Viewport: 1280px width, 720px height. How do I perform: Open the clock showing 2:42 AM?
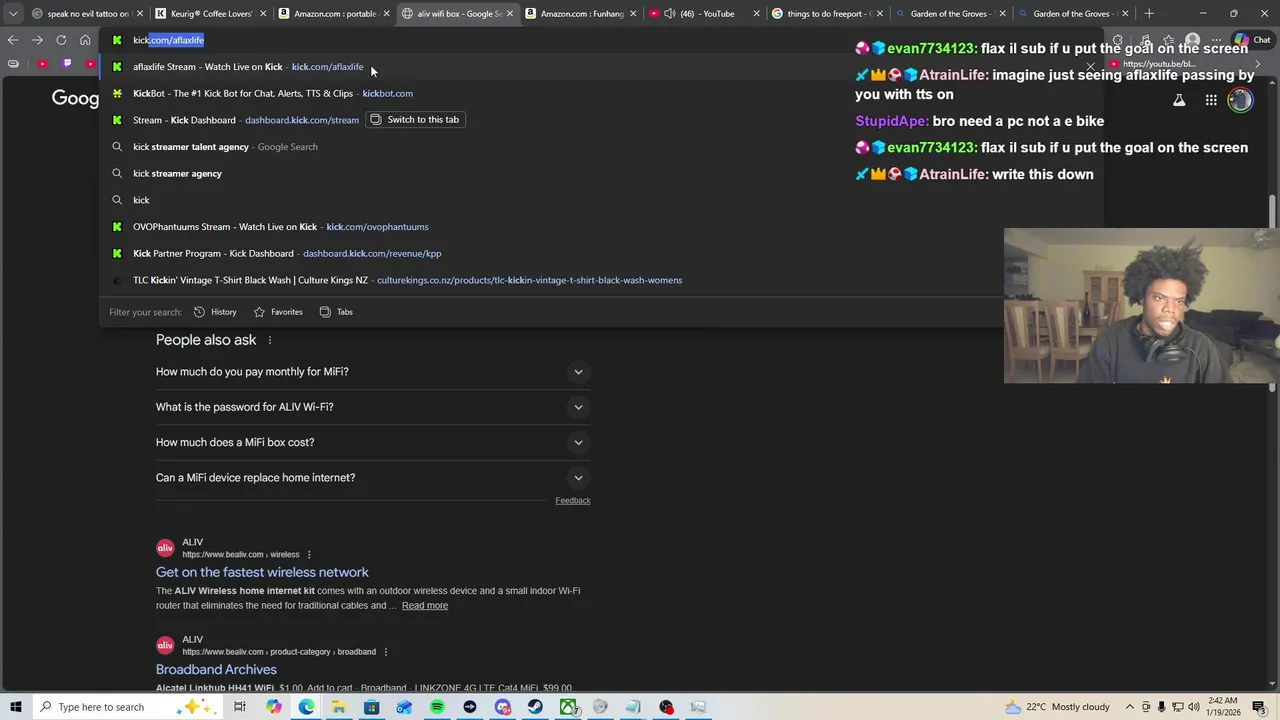1222,707
